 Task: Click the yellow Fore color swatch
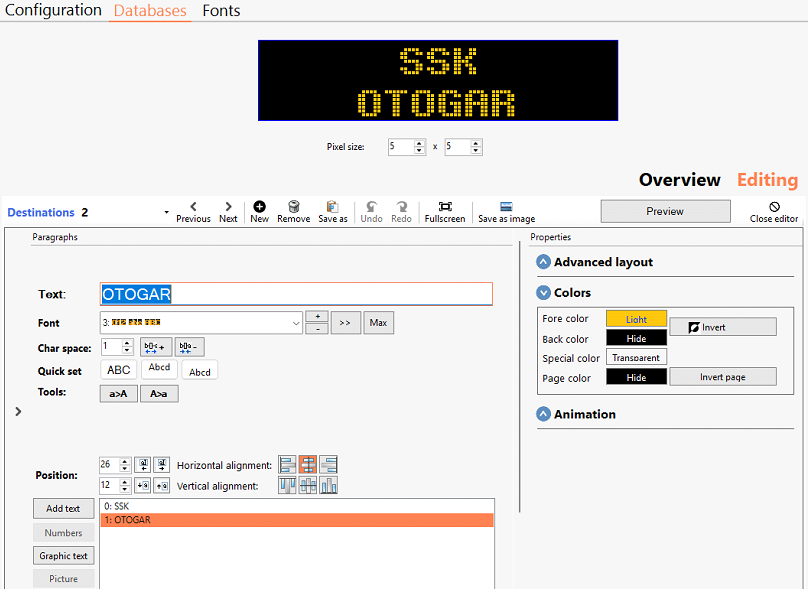(636, 319)
